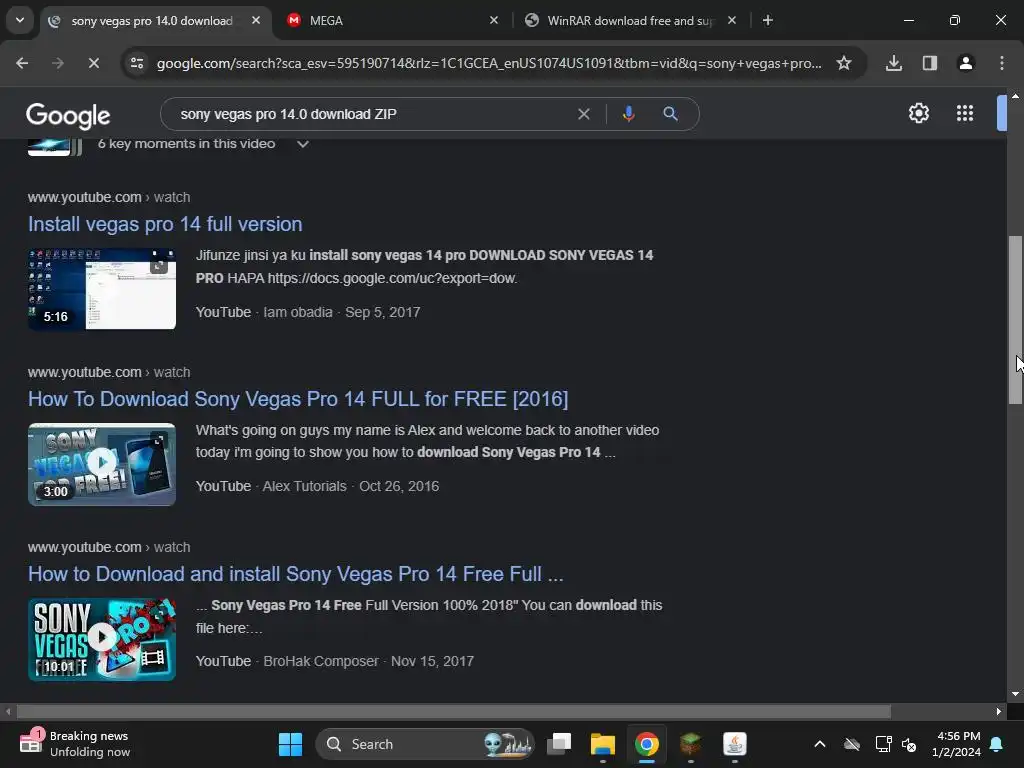Click the address bar URL
The width and height of the screenshot is (1024, 768).
(488, 63)
